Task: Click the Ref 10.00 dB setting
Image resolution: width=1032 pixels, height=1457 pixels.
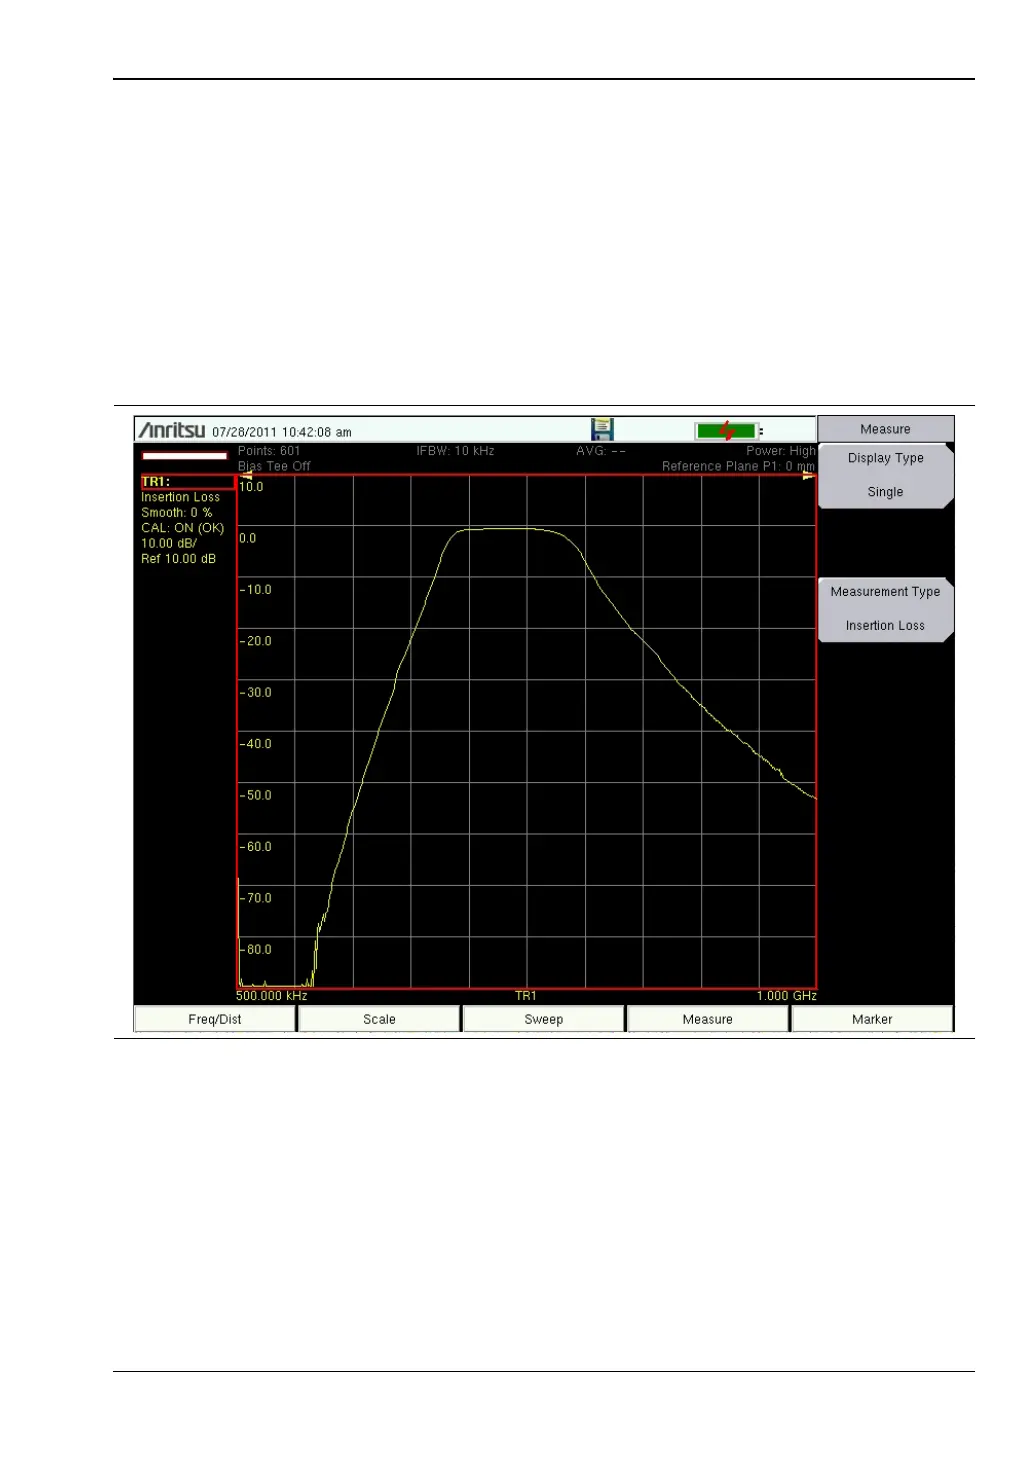Action: tap(178, 559)
